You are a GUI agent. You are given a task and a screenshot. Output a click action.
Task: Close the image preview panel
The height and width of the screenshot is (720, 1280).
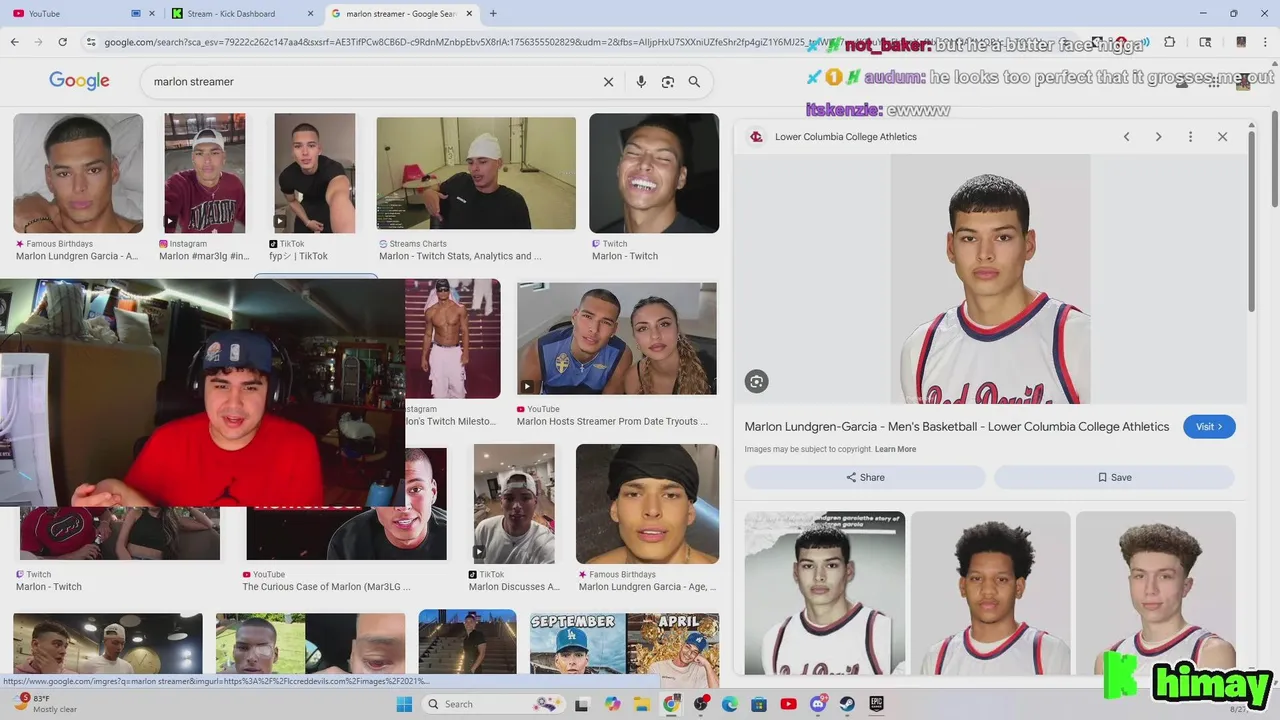(x=1222, y=137)
